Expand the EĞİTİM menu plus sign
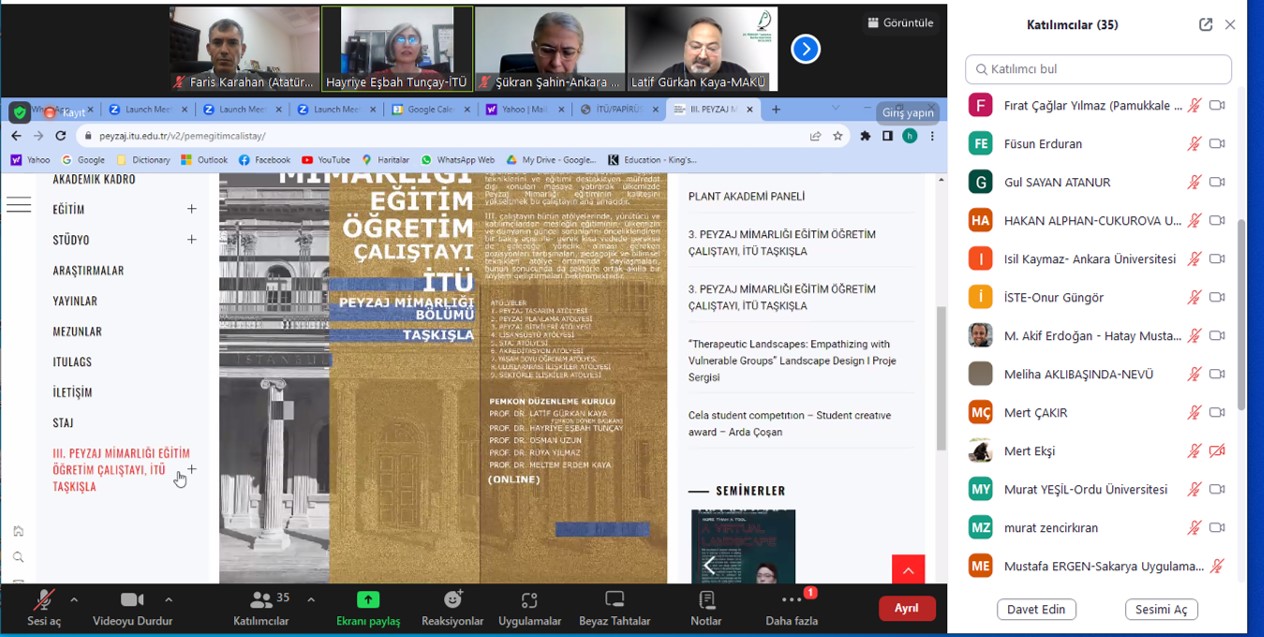Screen dimensions: 1264x637 [192, 209]
